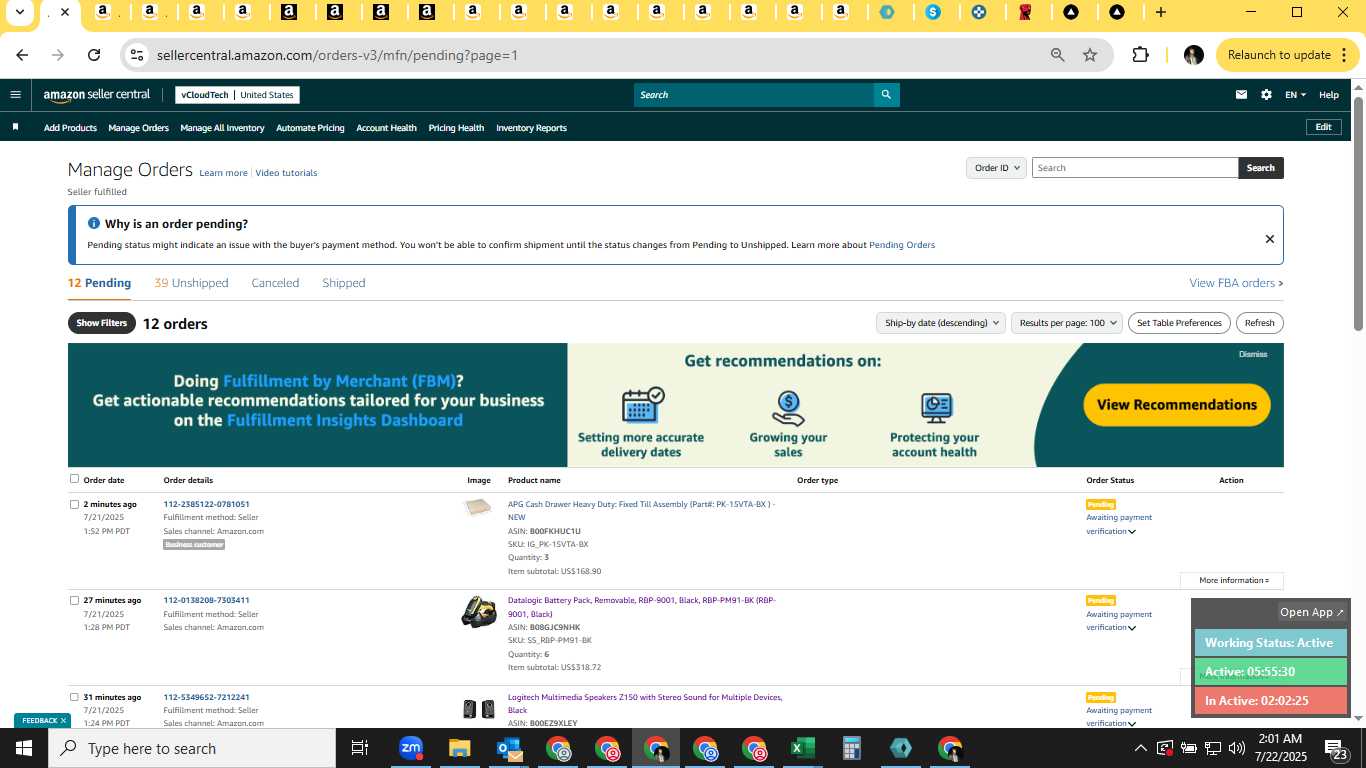Open Zoom from the taskbar

(x=410, y=748)
